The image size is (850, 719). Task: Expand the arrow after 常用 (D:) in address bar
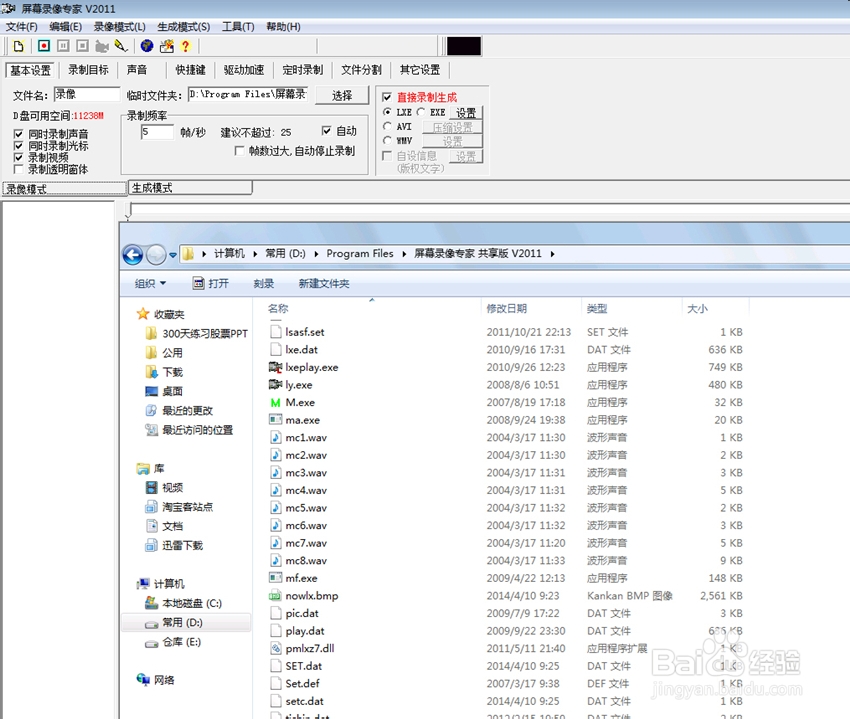click(316, 254)
